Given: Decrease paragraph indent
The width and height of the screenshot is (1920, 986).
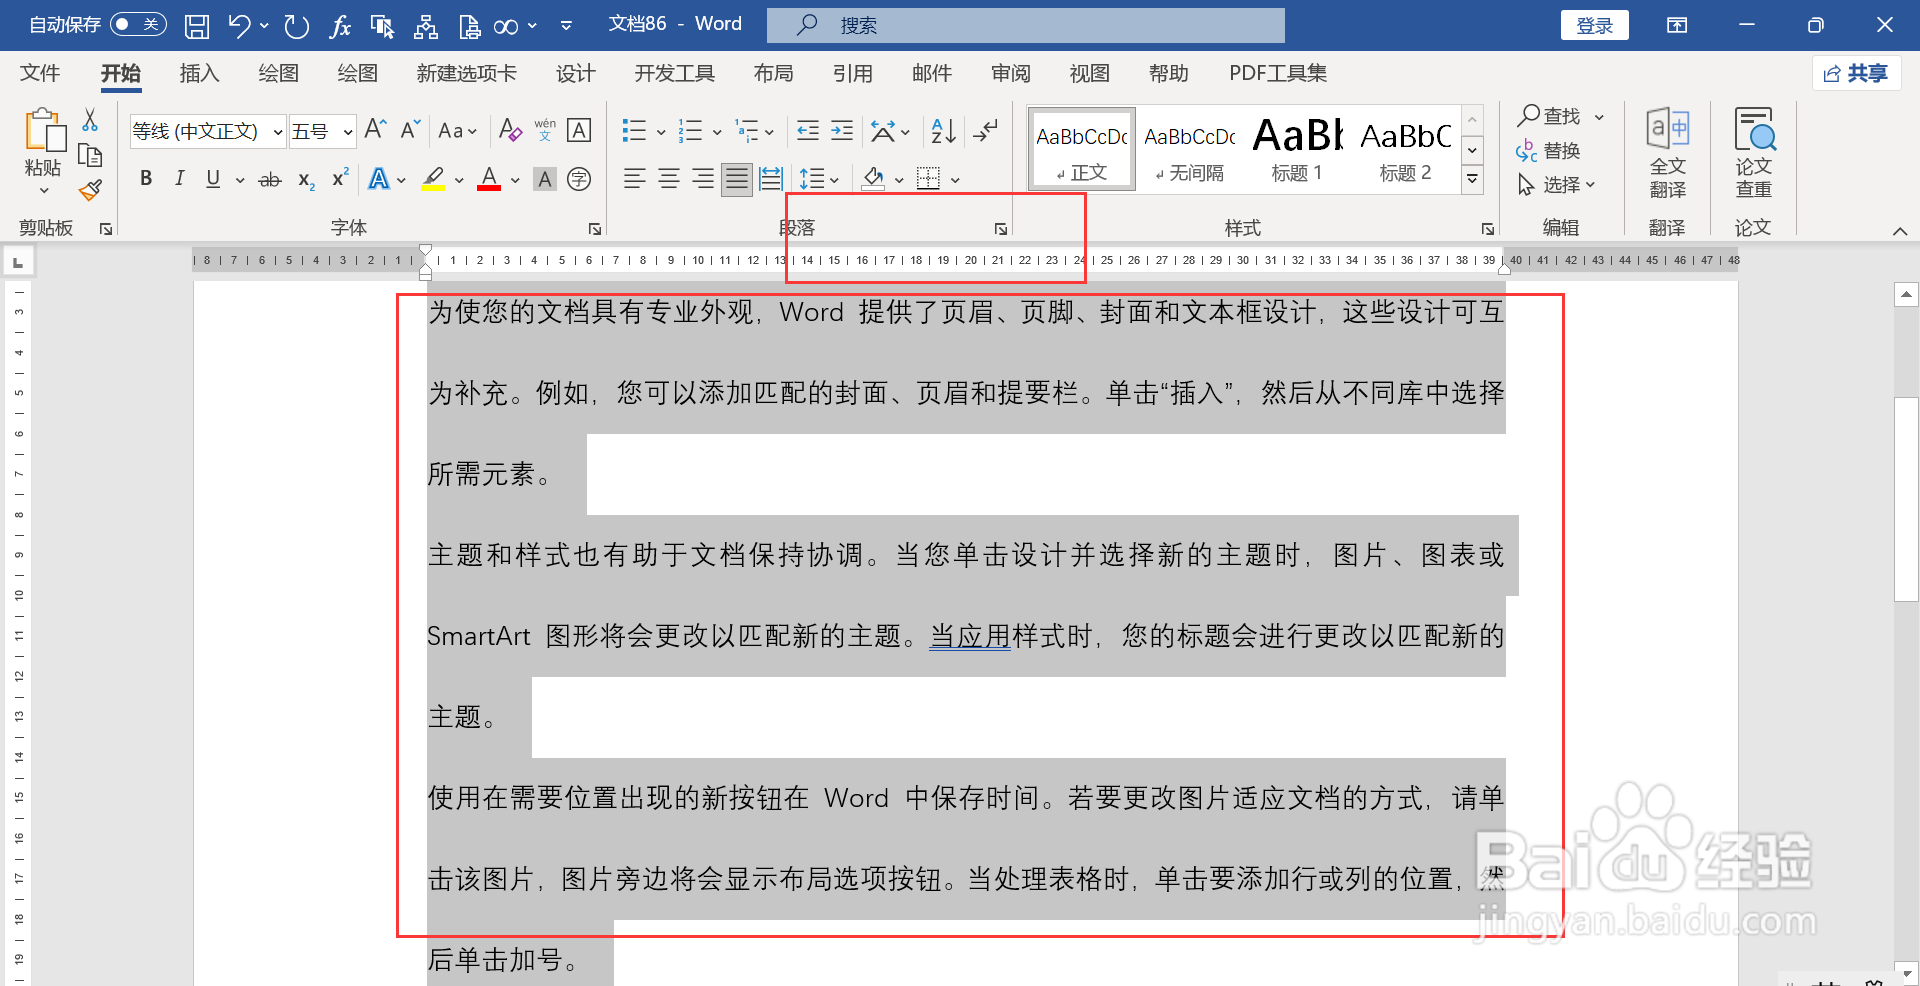Looking at the screenshot, I should pyautogui.click(x=808, y=130).
